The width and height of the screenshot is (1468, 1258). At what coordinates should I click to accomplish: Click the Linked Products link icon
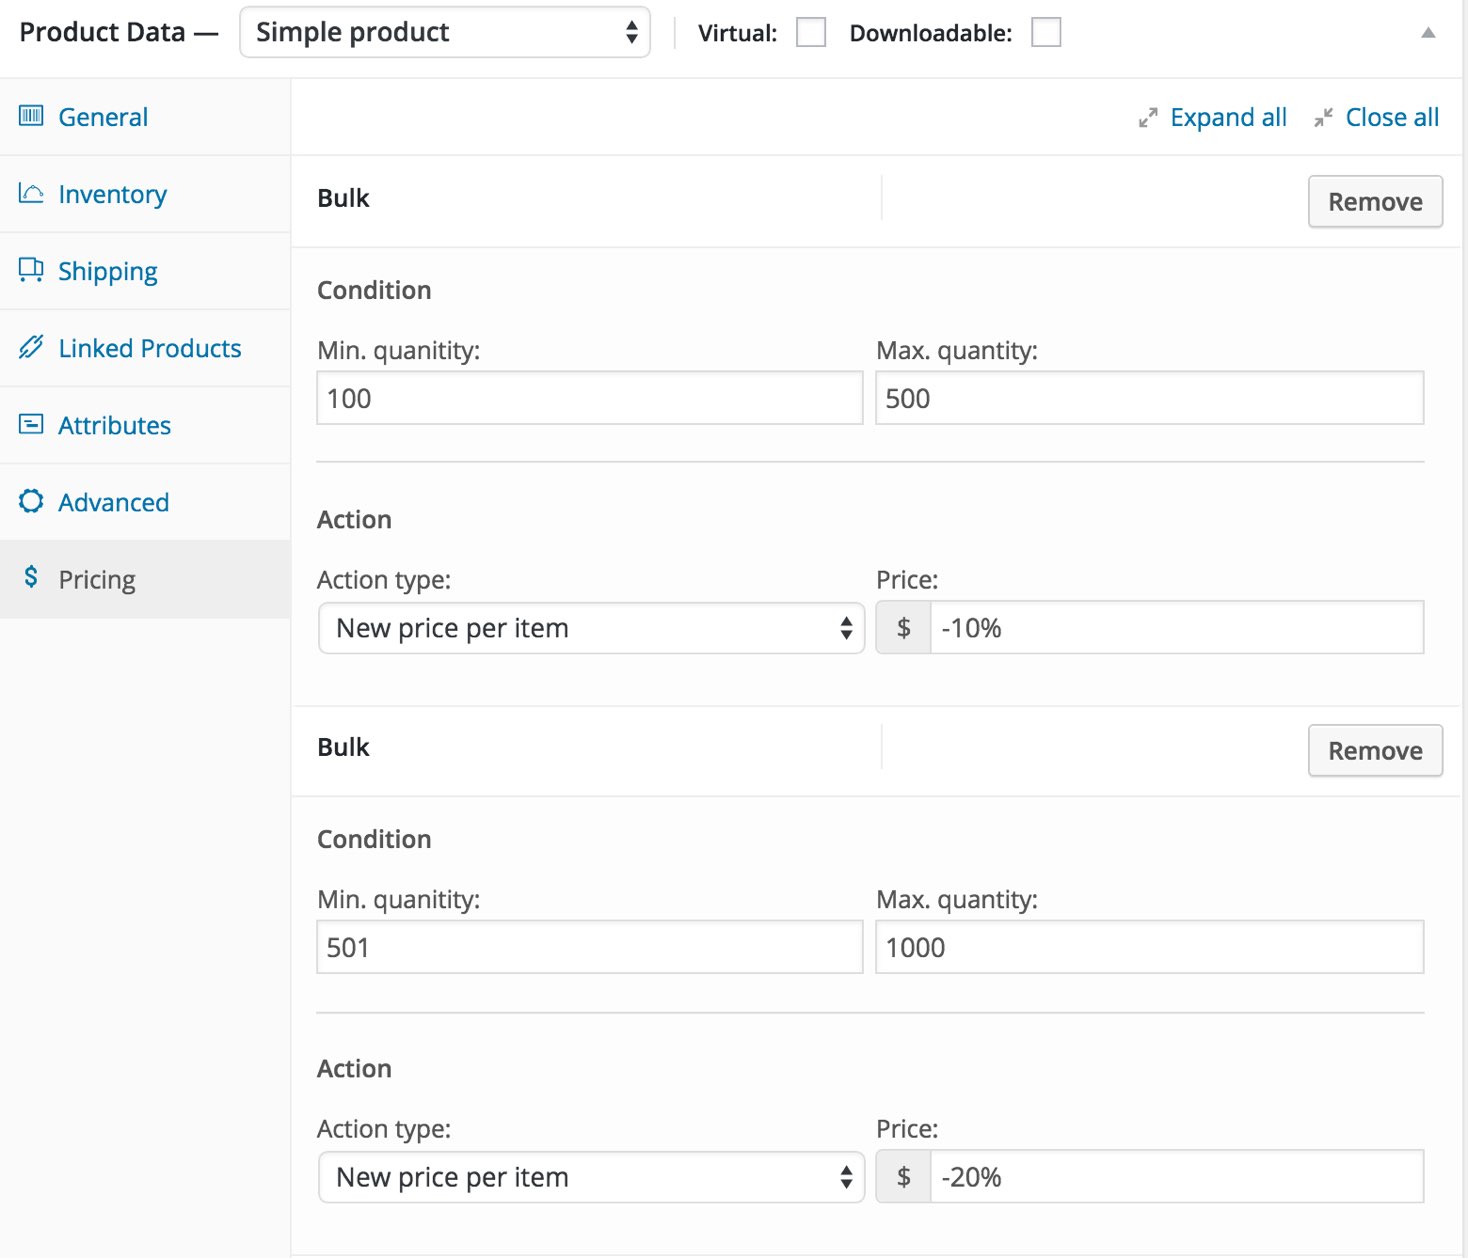point(31,347)
